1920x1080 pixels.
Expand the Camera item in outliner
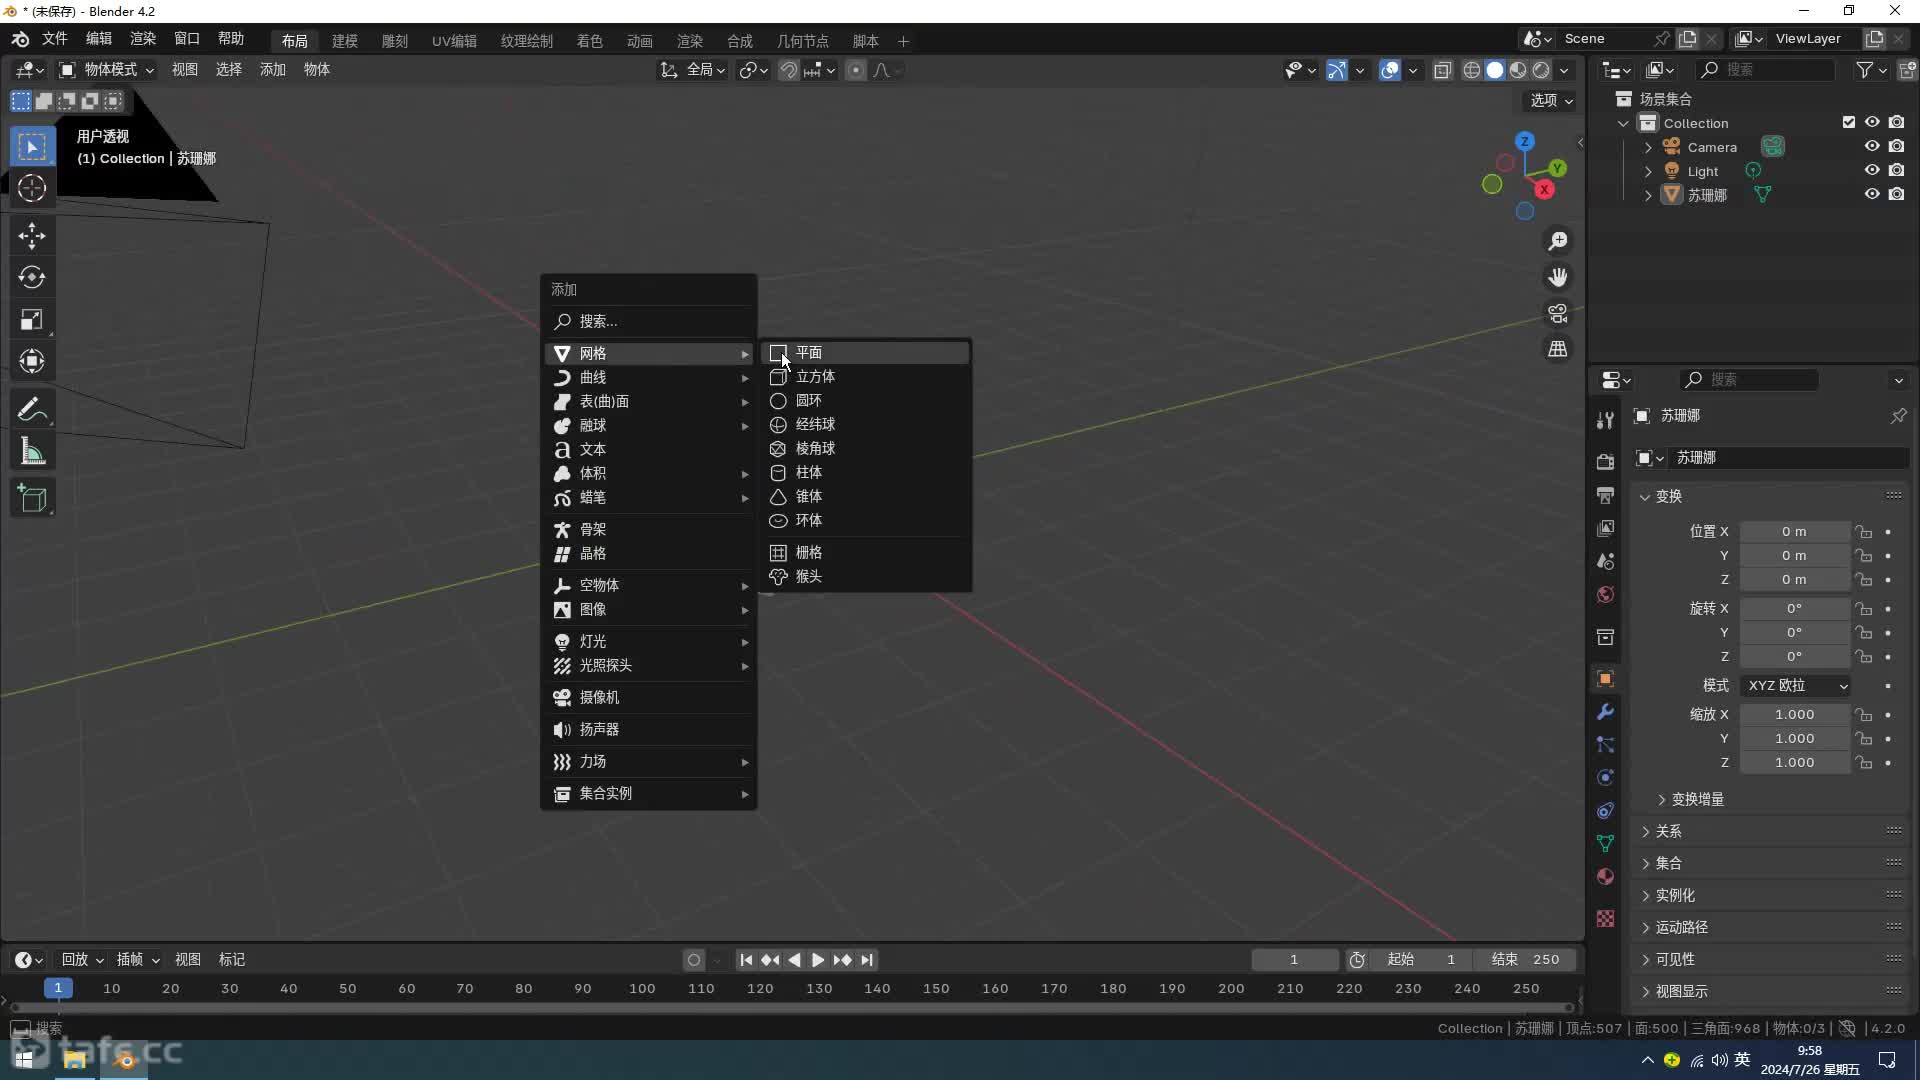(x=1648, y=147)
